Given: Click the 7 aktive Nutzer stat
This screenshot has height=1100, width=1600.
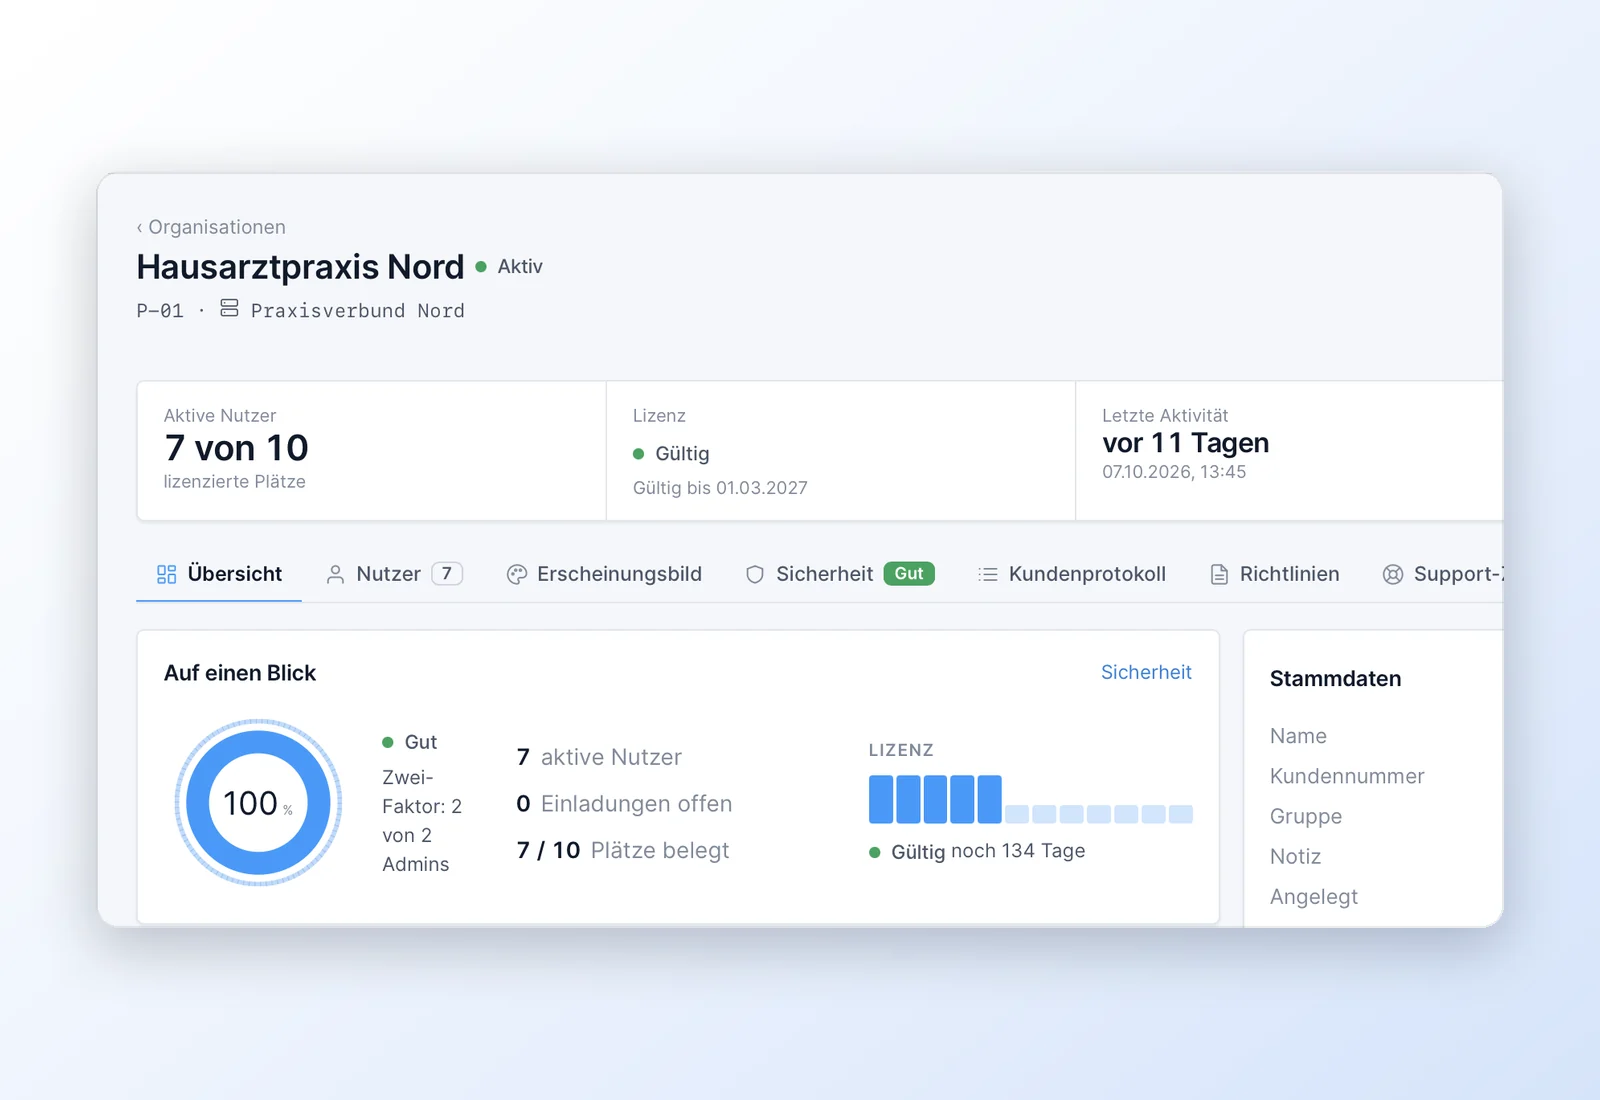Looking at the screenshot, I should 599,757.
